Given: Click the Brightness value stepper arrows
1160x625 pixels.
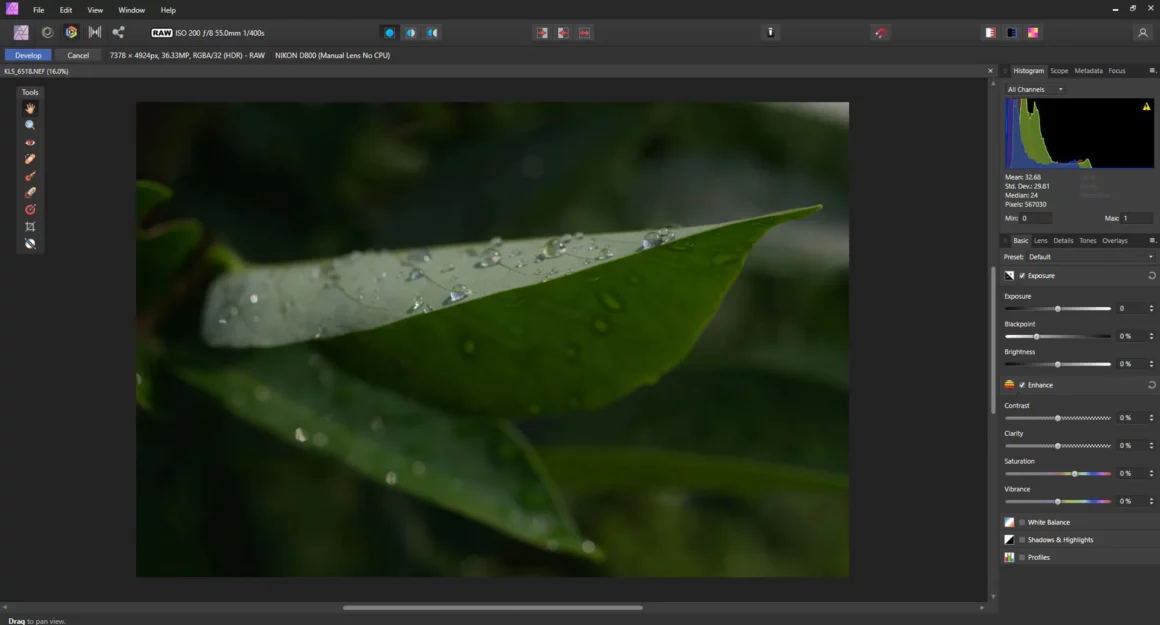Looking at the screenshot, I should (x=1151, y=364).
